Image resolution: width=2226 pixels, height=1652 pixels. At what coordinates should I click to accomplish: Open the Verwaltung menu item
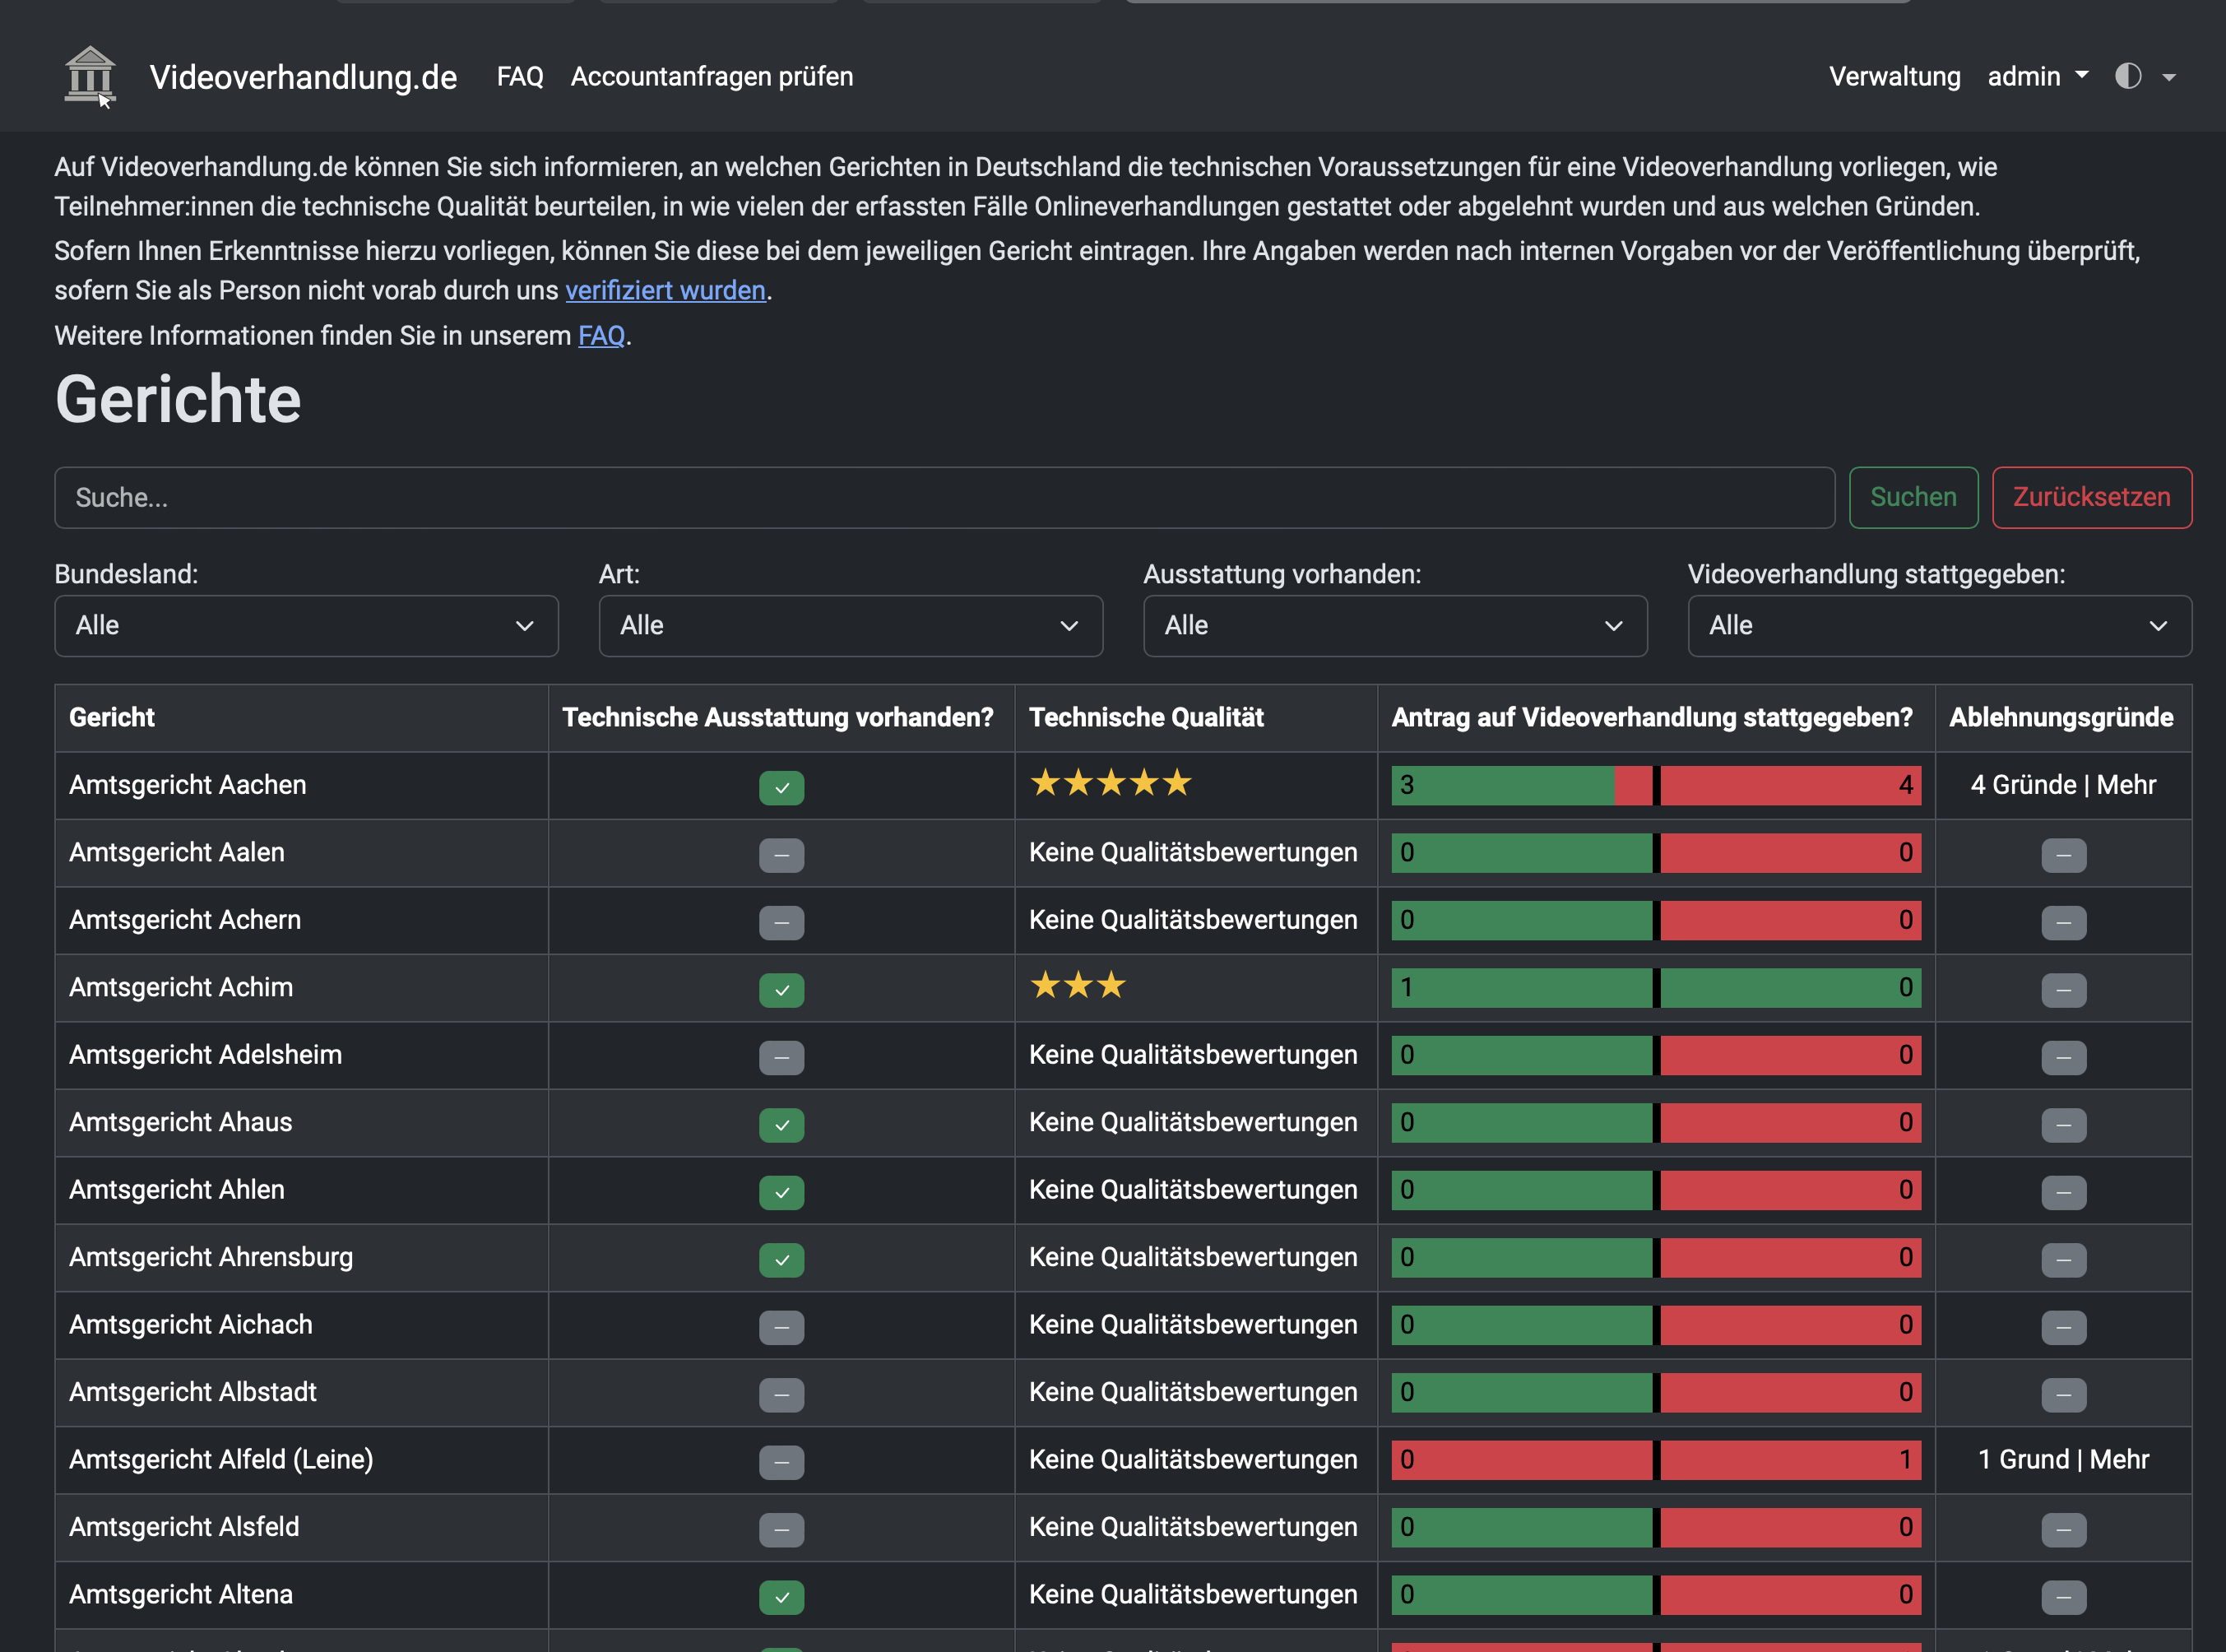click(1895, 77)
